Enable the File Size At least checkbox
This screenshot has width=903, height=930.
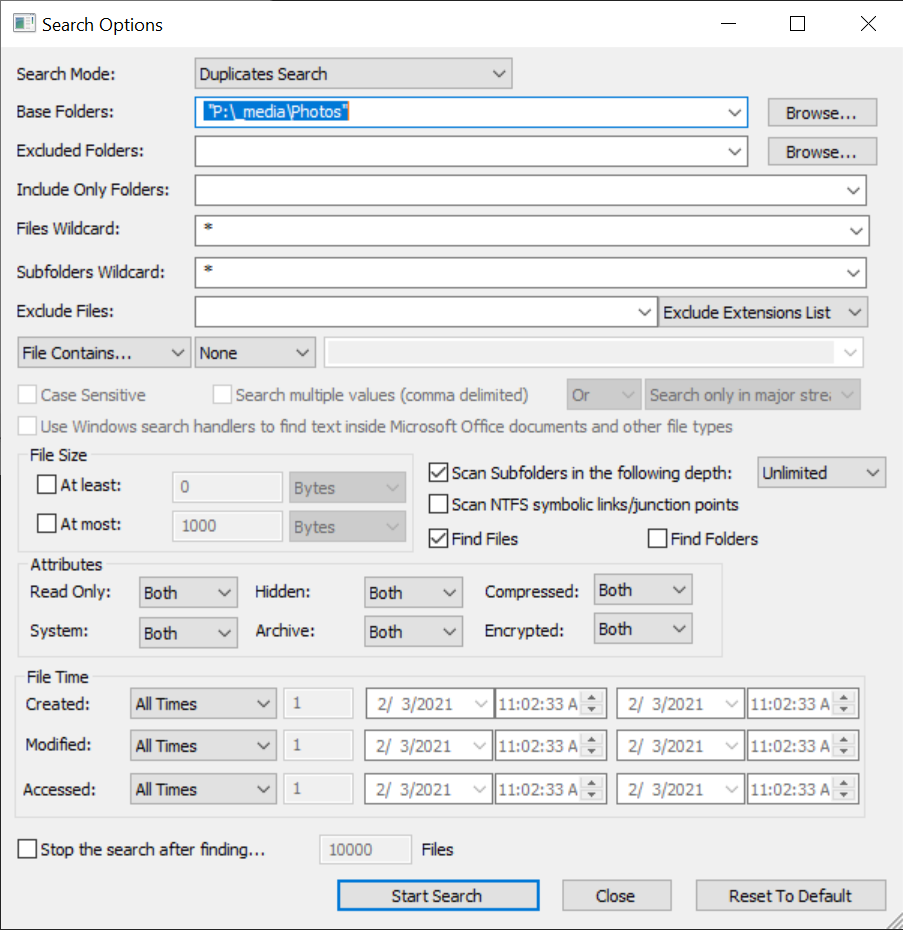47,486
